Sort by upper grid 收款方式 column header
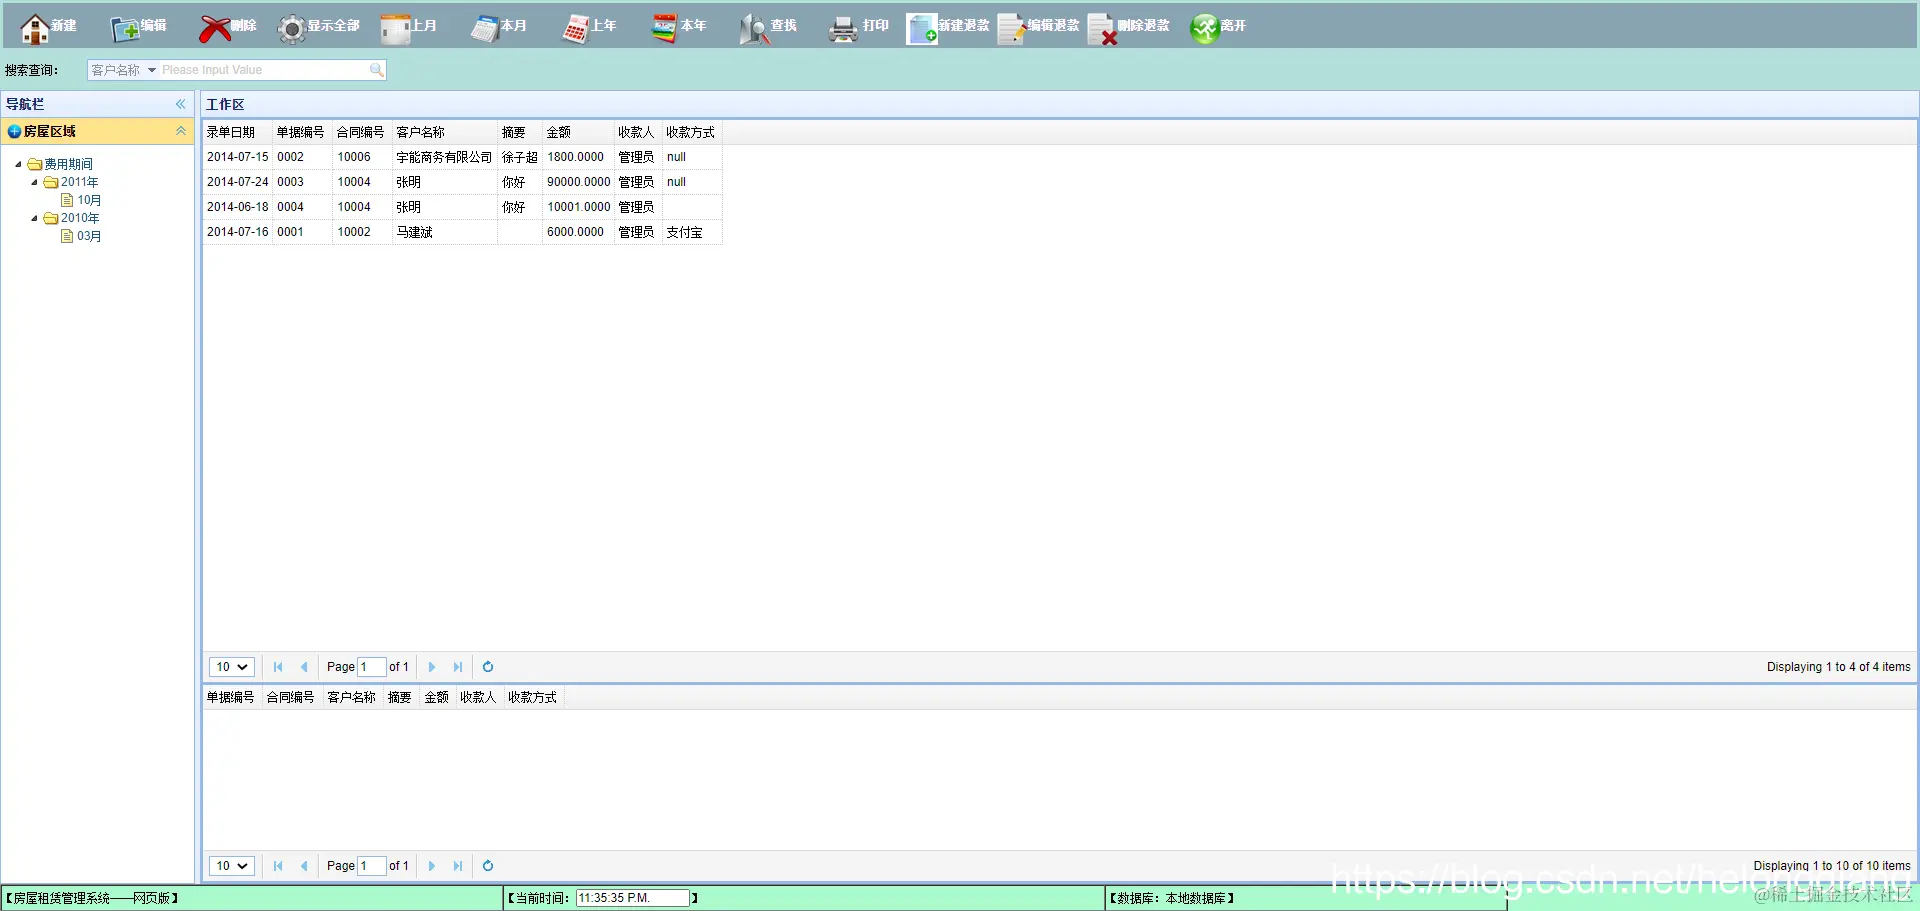This screenshot has width=1920, height=911. point(692,132)
